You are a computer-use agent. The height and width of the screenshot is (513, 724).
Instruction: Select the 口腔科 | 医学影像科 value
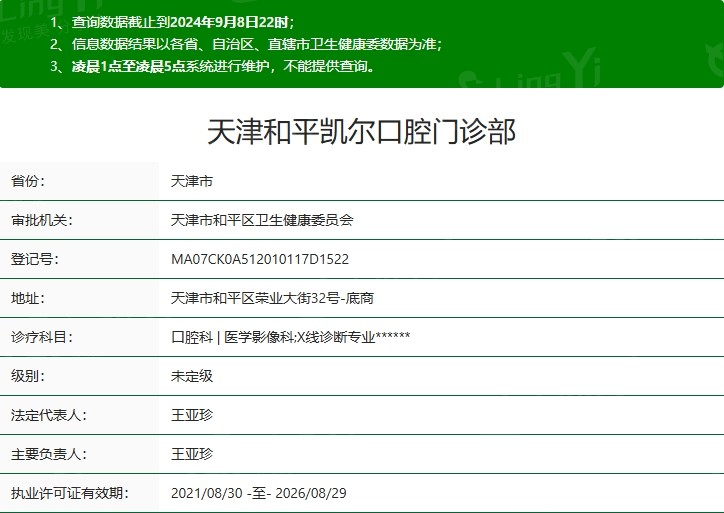tap(290, 337)
